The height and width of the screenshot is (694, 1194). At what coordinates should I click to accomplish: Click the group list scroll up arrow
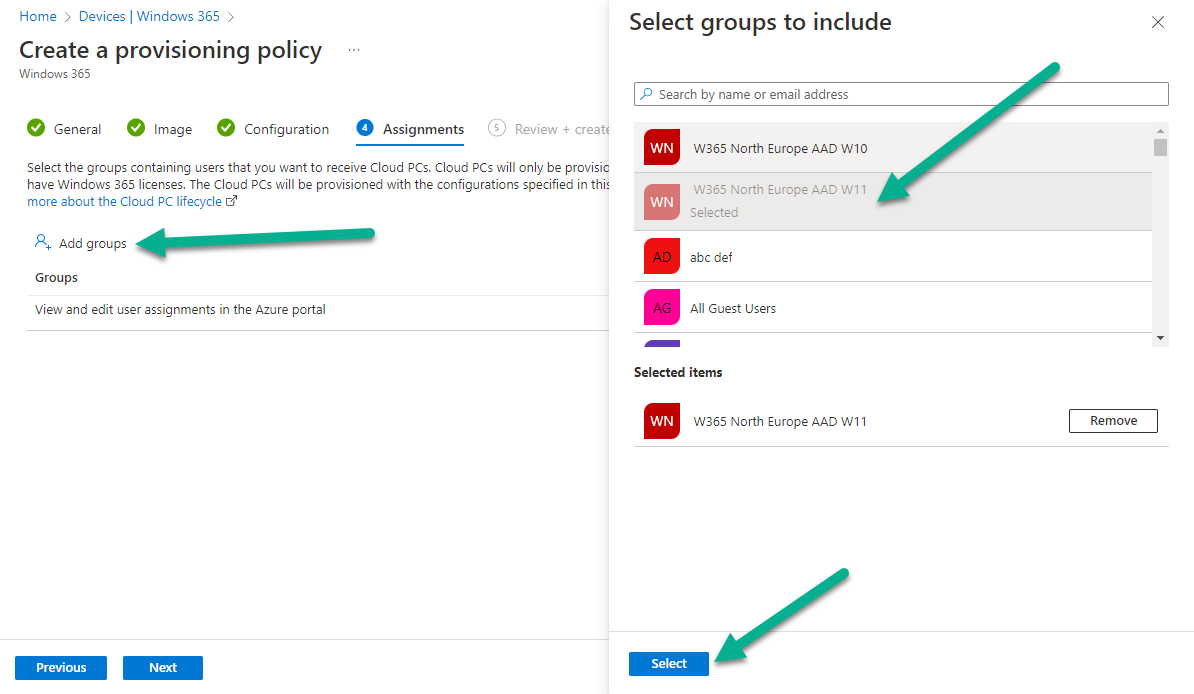coord(1160,131)
